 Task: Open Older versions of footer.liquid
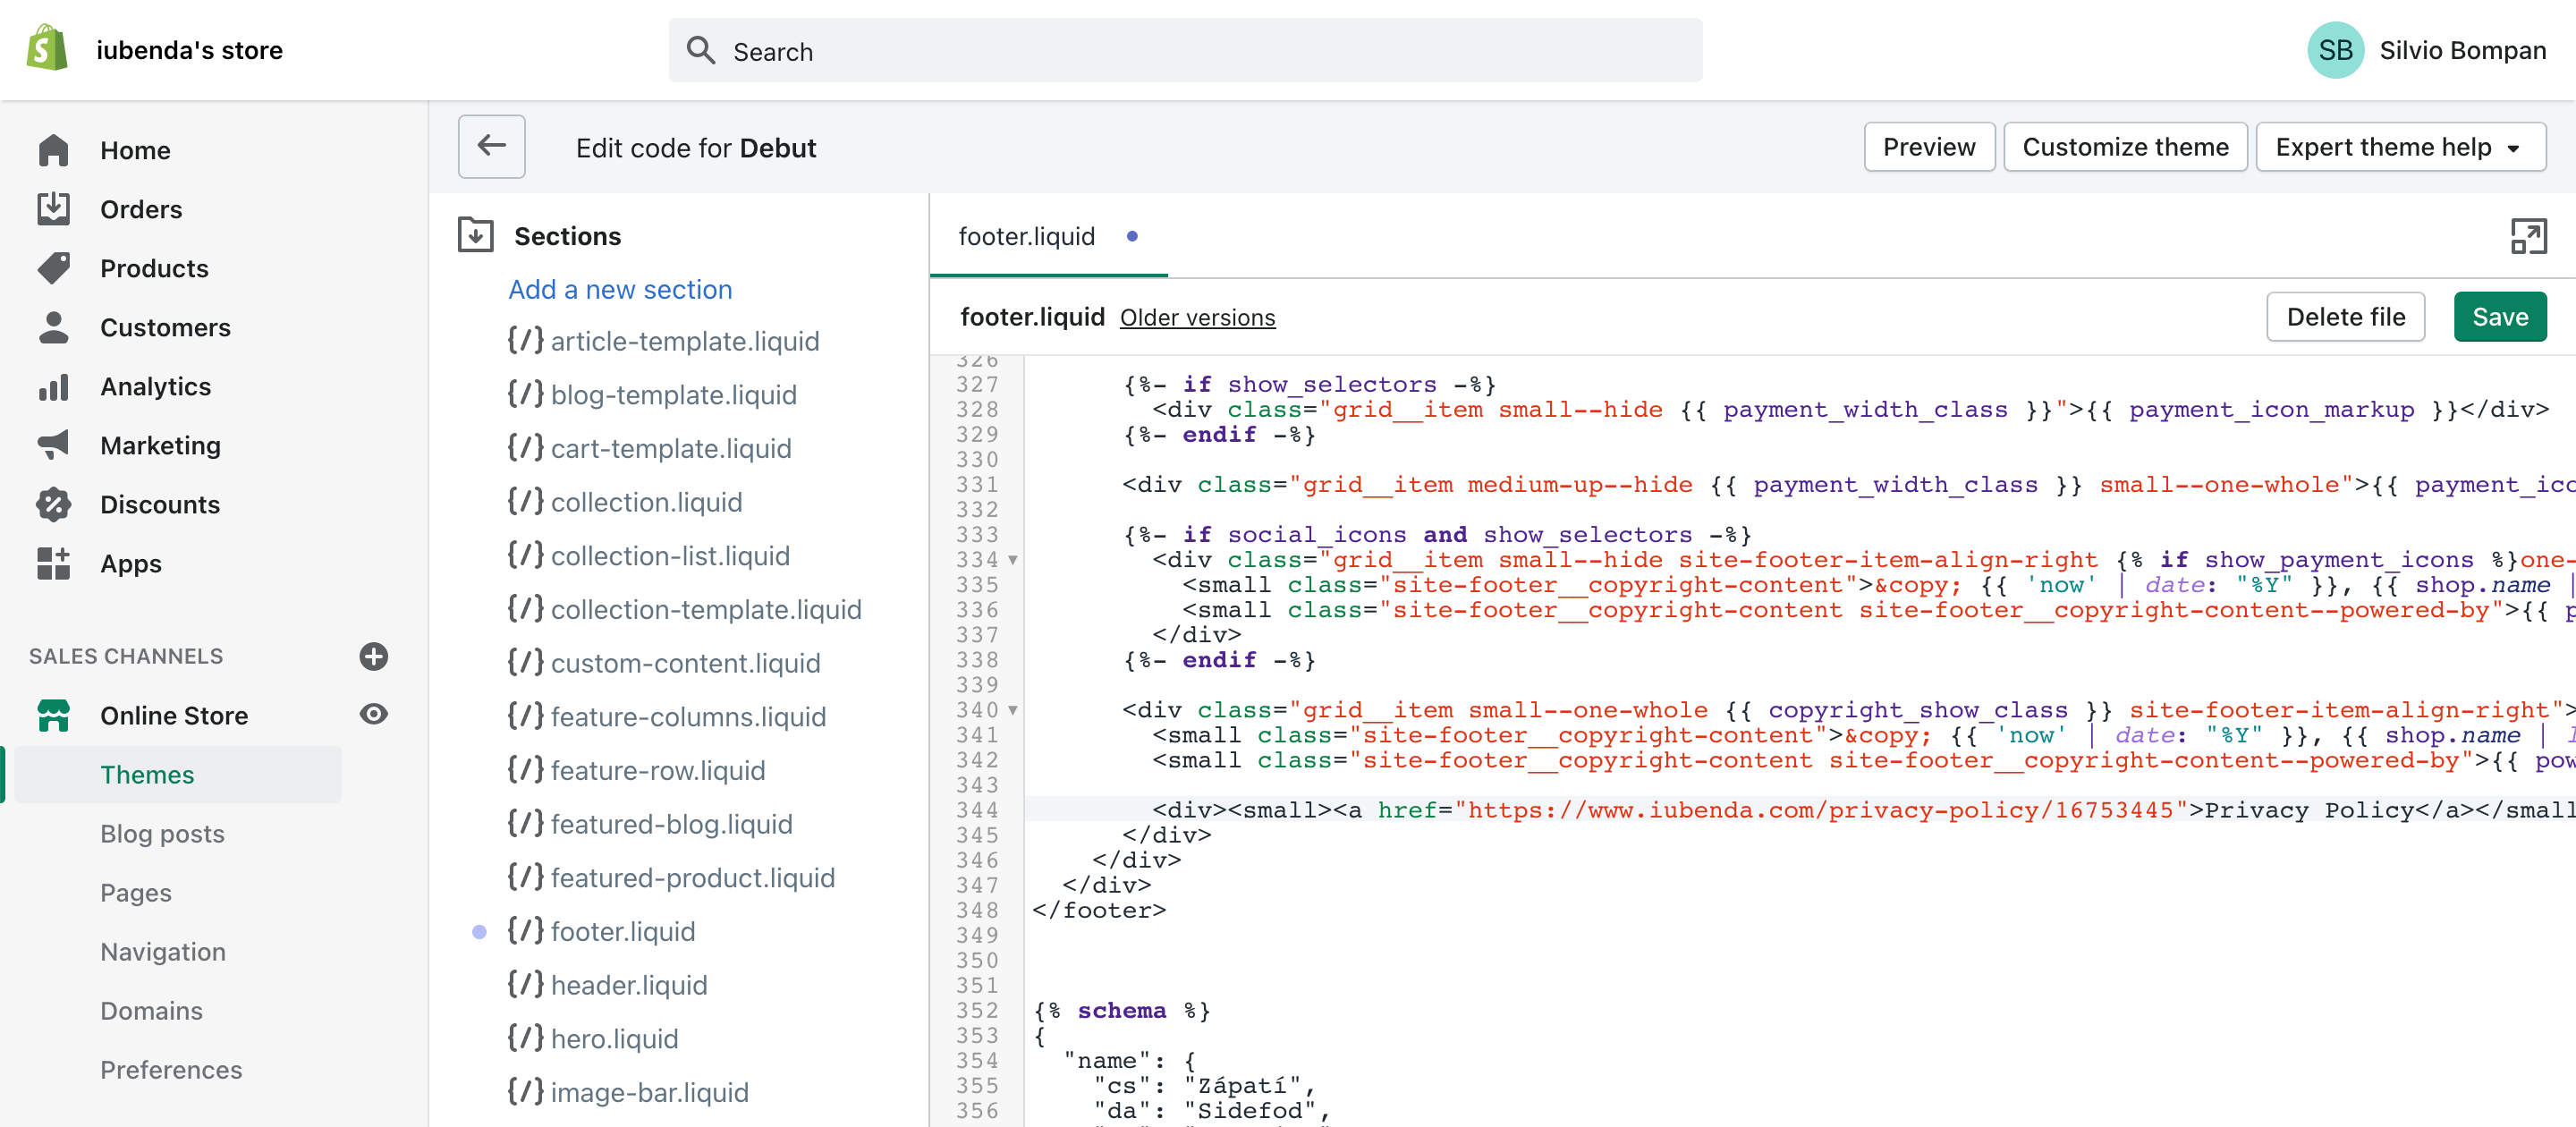(x=1197, y=317)
